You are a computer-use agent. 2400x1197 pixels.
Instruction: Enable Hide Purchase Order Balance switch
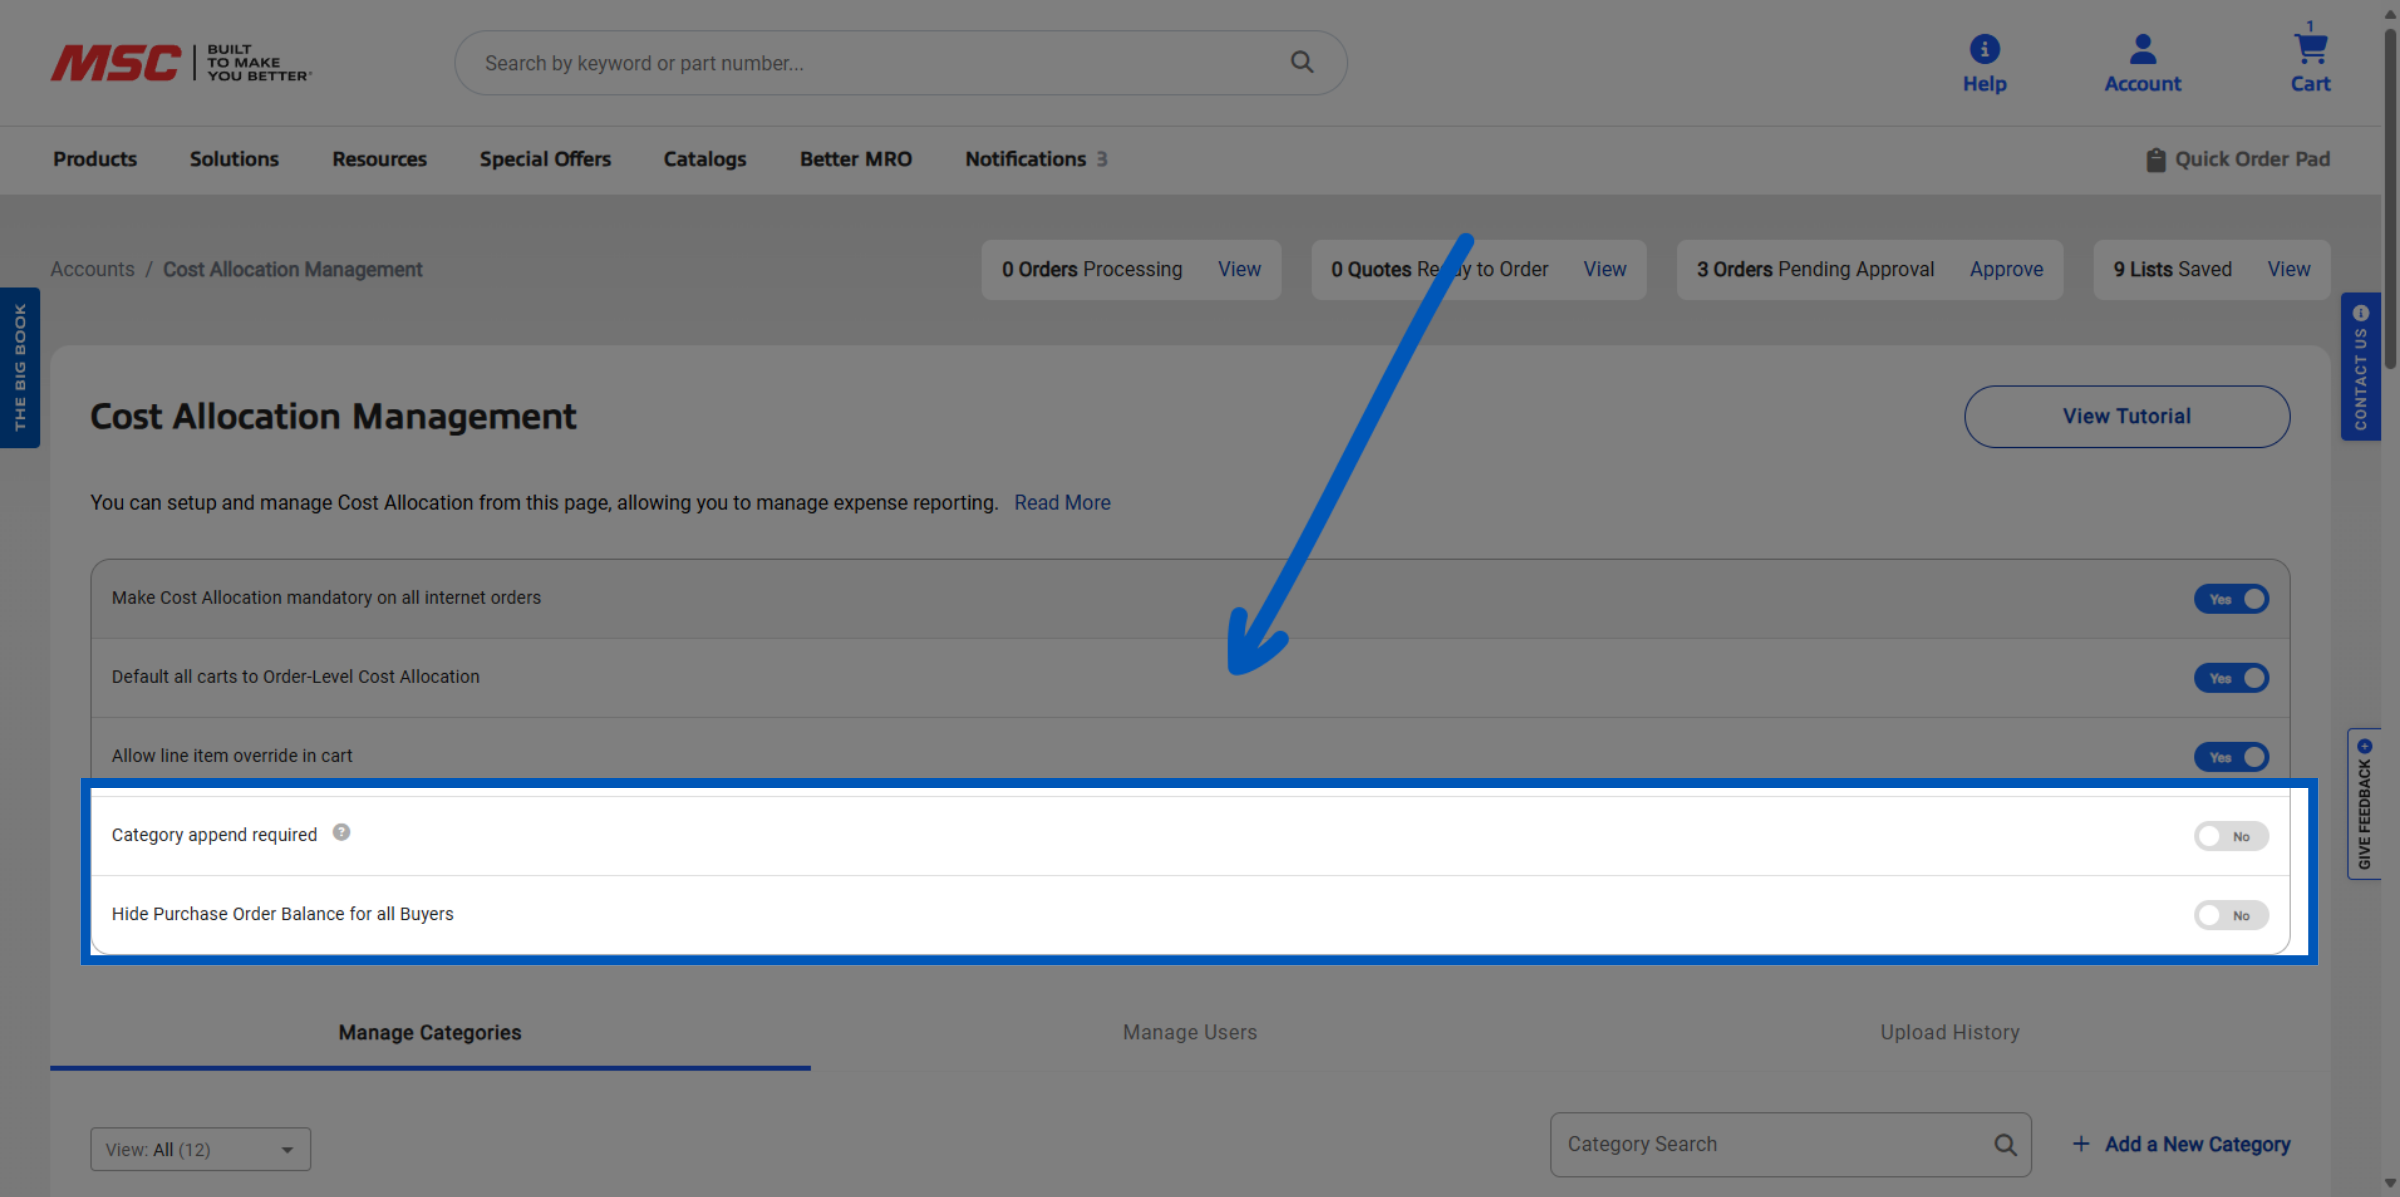2231,914
